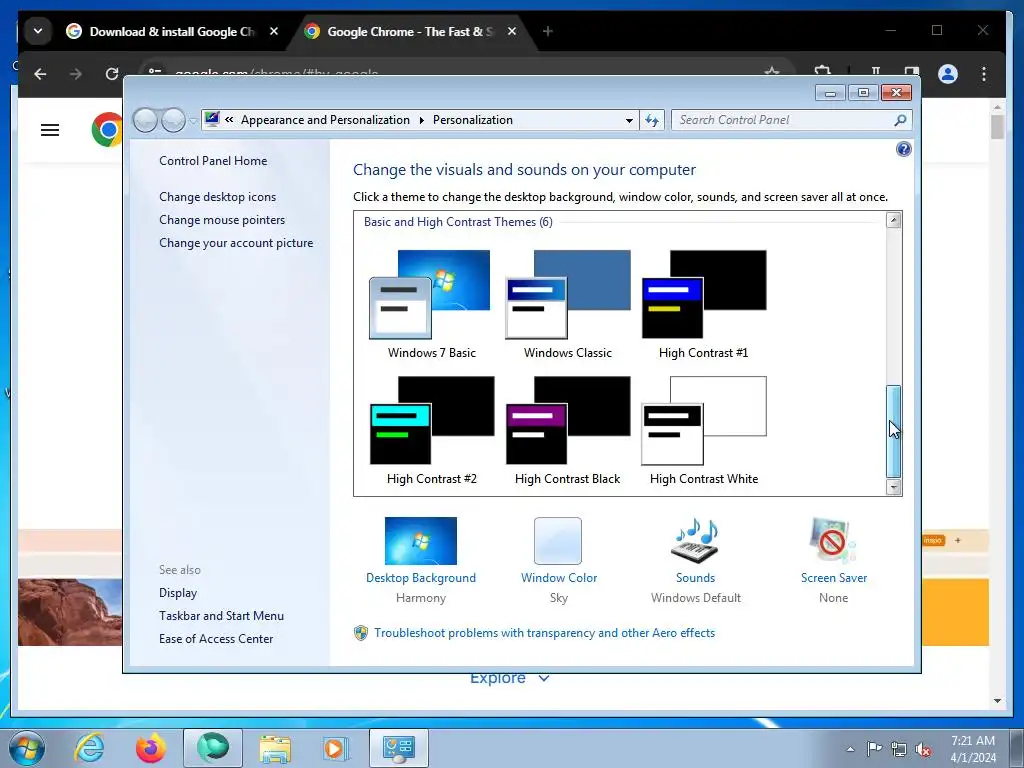The image size is (1024, 768).
Task: Click Appearance and Personalization breadcrumb
Action: [325, 120]
